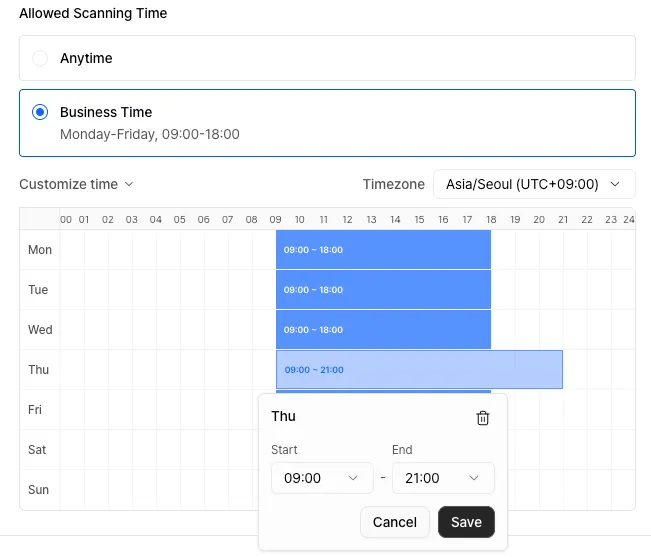Click the chevron beside Customize time

pos(128,184)
